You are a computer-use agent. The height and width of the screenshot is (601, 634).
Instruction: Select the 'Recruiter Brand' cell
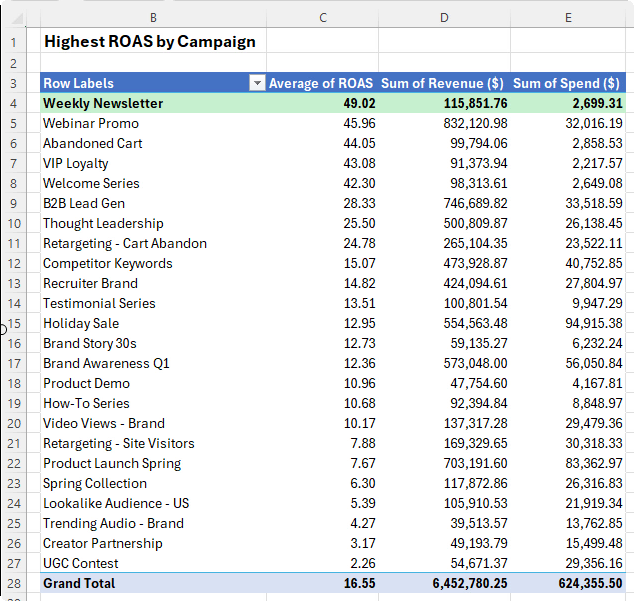point(153,284)
